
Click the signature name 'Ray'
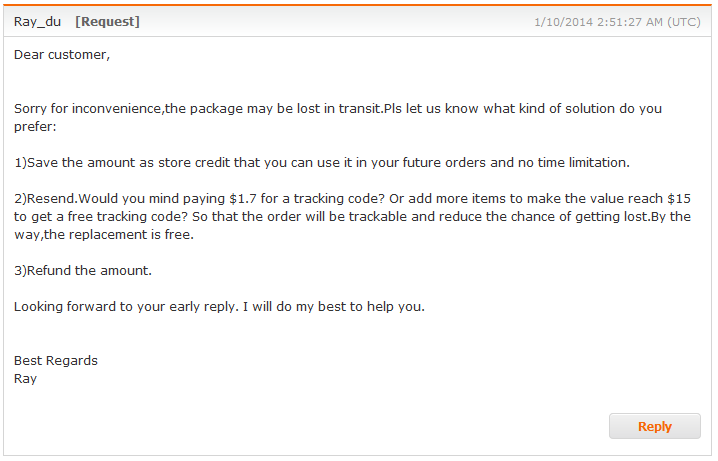pos(25,378)
